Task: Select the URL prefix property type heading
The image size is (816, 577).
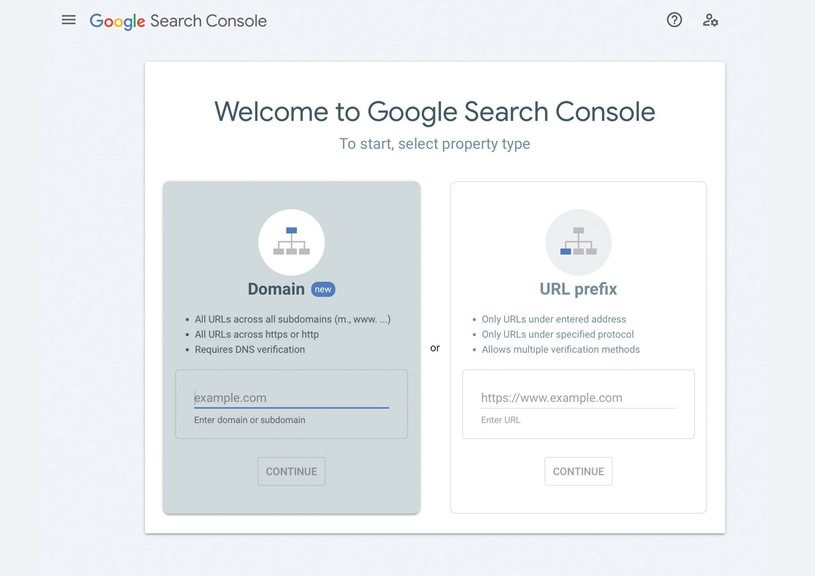Action: pos(578,289)
